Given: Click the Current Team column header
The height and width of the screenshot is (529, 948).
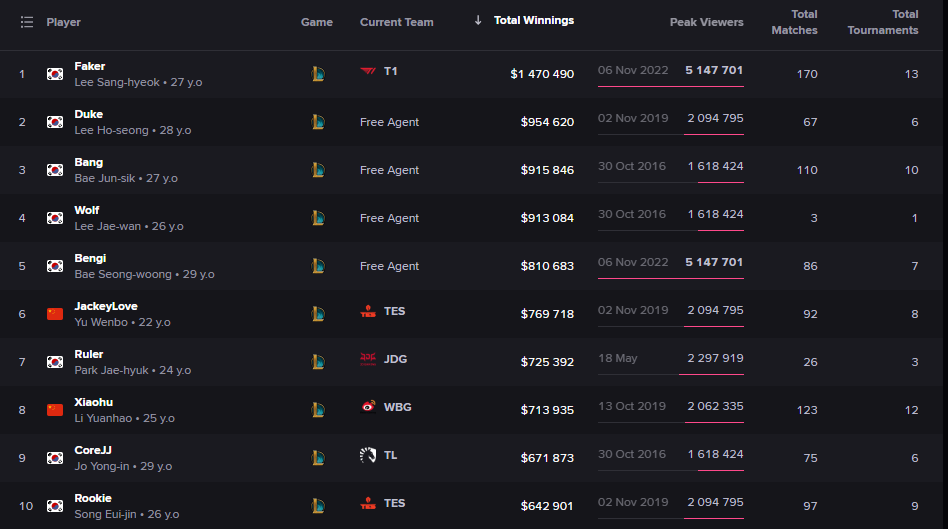Looking at the screenshot, I should click(397, 22).
